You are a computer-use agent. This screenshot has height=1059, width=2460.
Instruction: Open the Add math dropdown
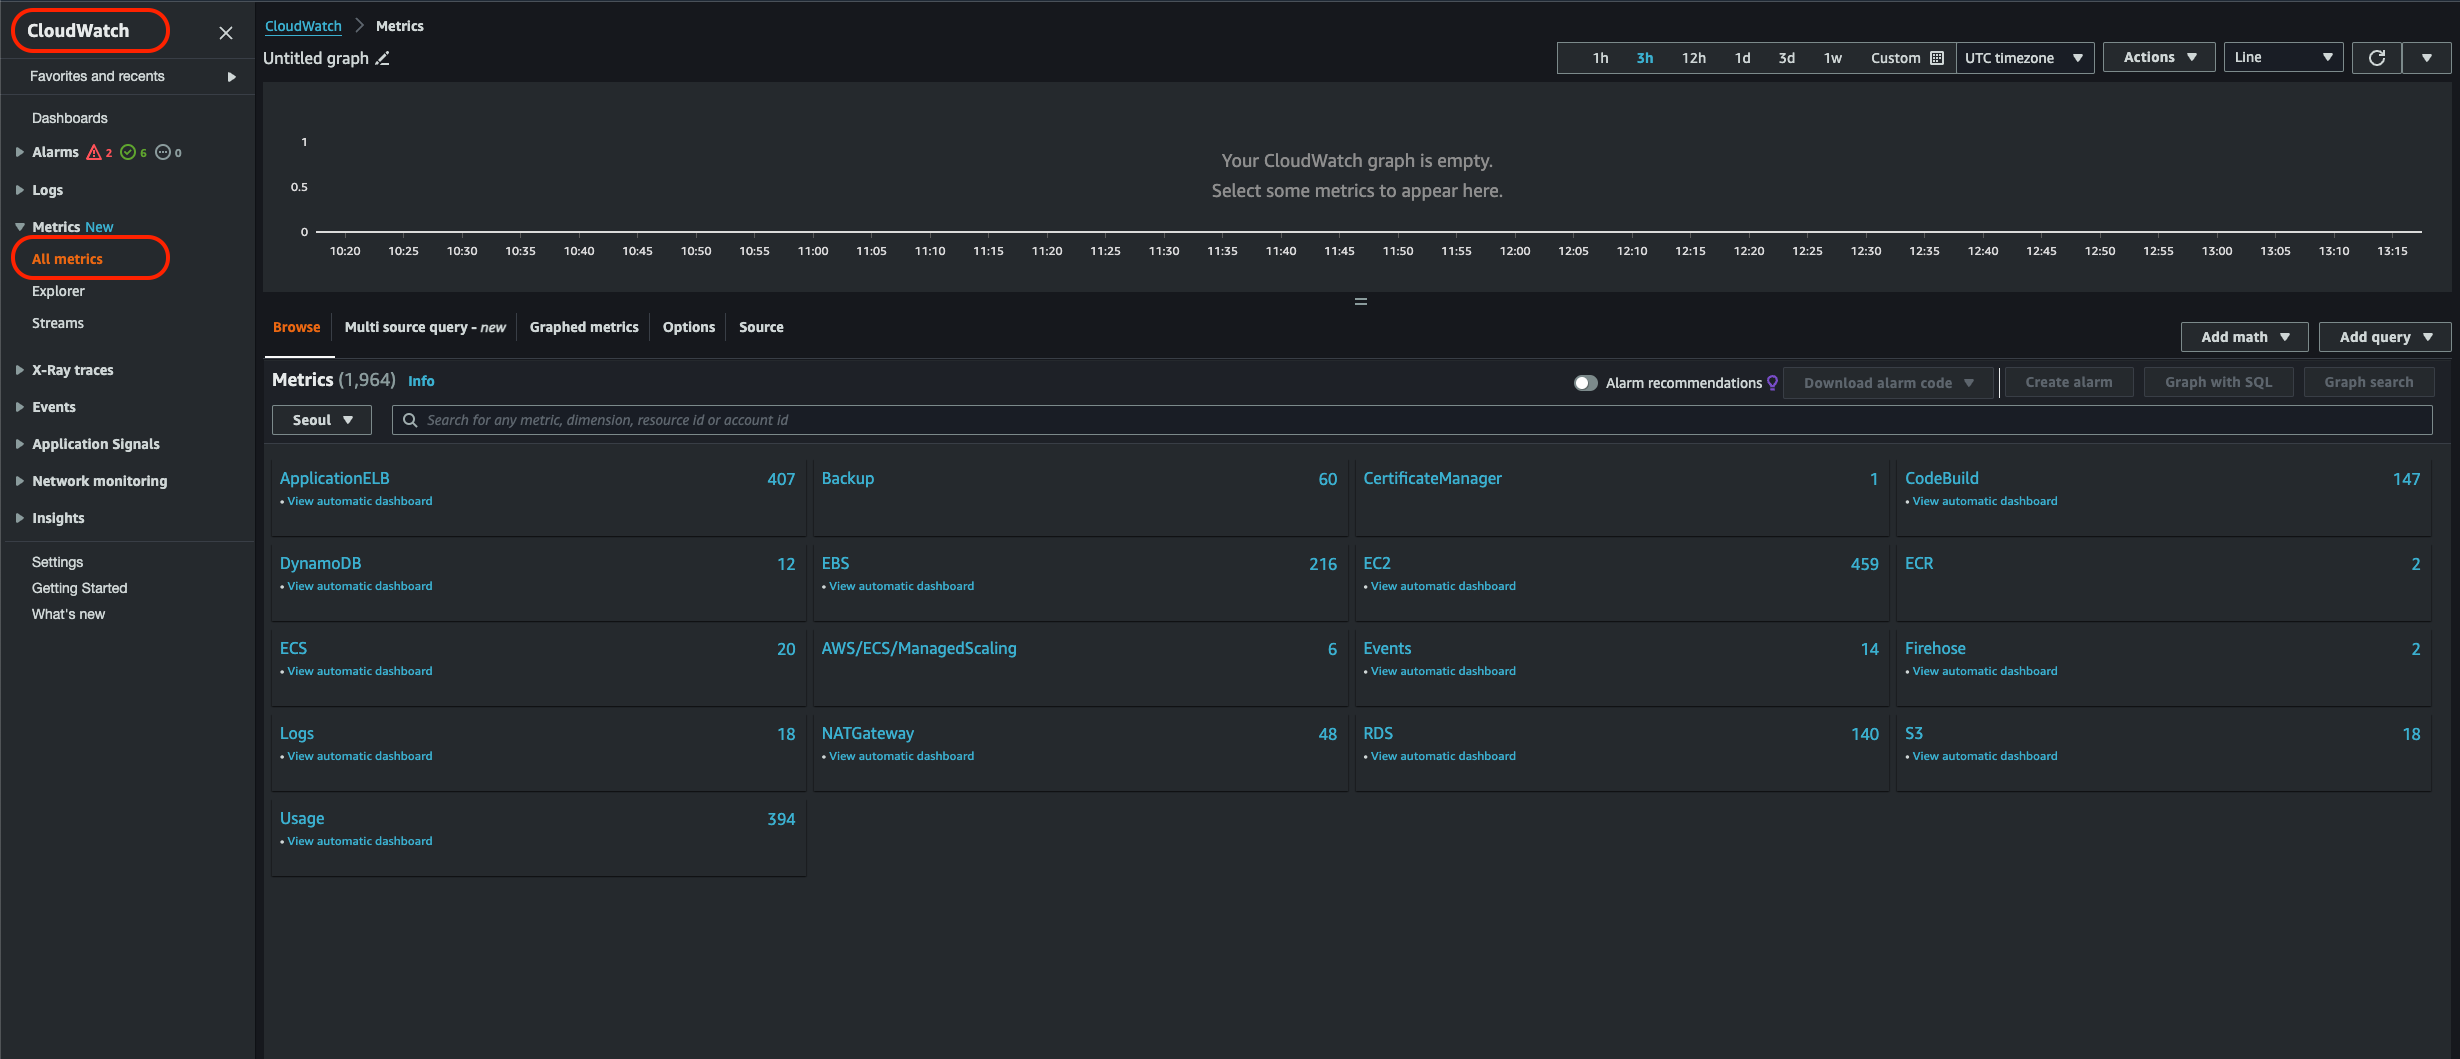[x=2244, y=337]
